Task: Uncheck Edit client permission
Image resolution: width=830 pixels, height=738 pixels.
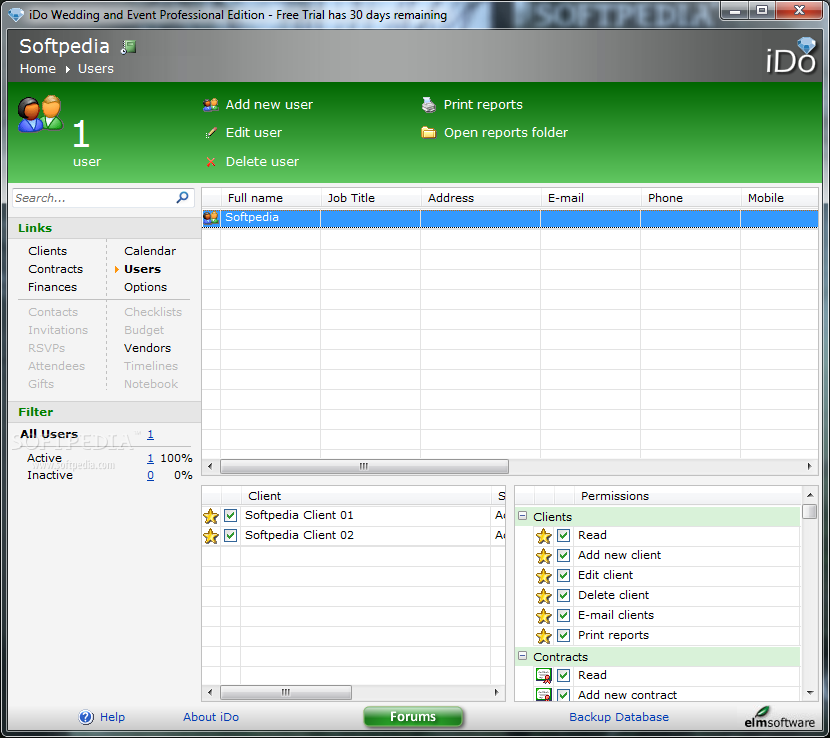Action: [564, 575]
